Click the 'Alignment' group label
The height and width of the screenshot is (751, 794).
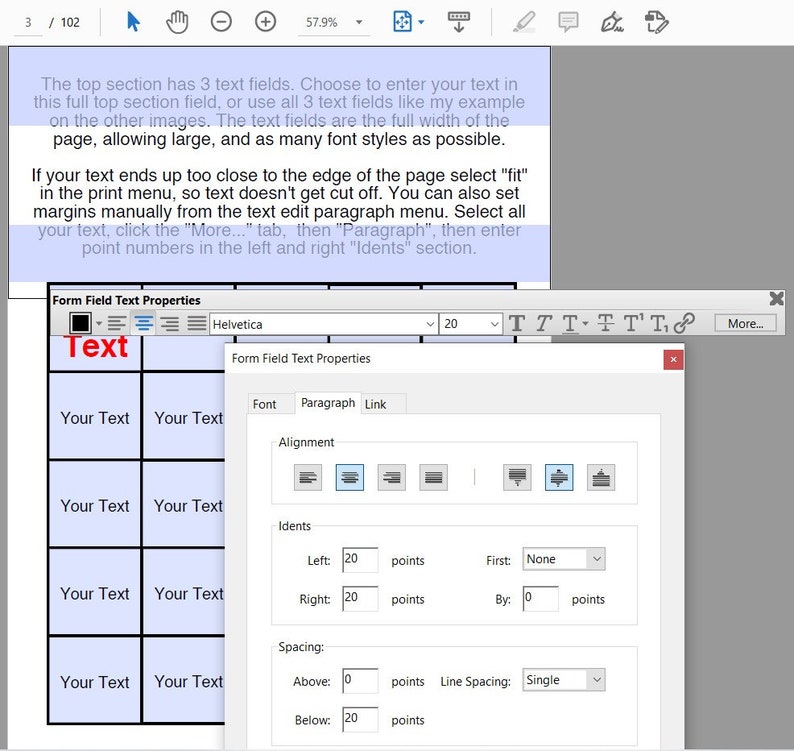[x=306, y=442]
